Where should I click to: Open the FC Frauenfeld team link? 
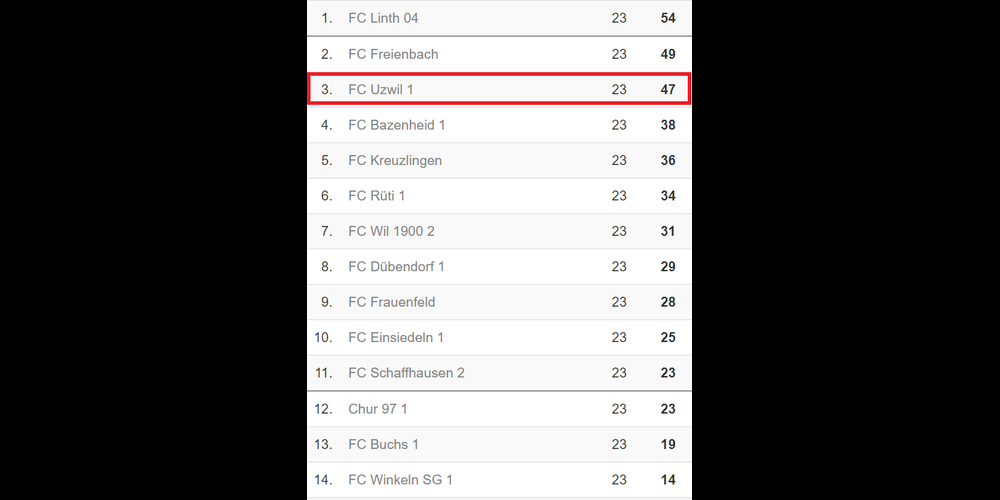[x=391, y=302]
